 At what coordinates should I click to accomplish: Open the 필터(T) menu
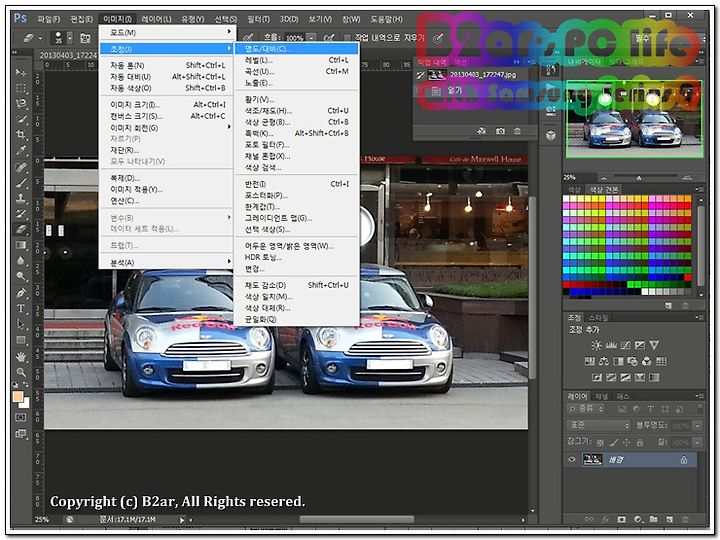[259, 19]
